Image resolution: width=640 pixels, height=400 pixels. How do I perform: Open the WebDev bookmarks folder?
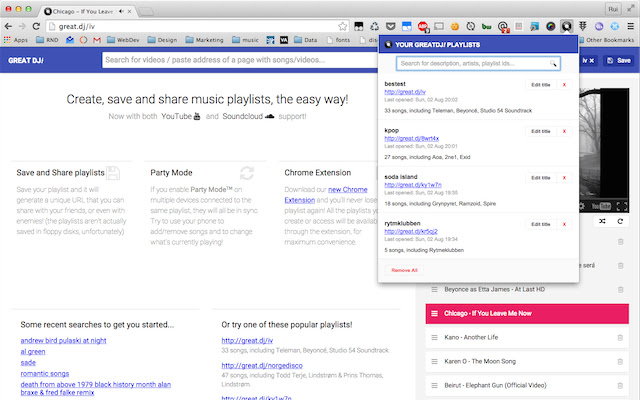click(x=123, y=40)
